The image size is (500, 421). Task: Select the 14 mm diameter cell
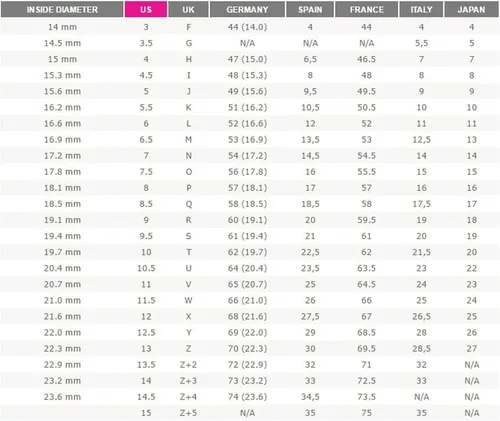point(62,27)
